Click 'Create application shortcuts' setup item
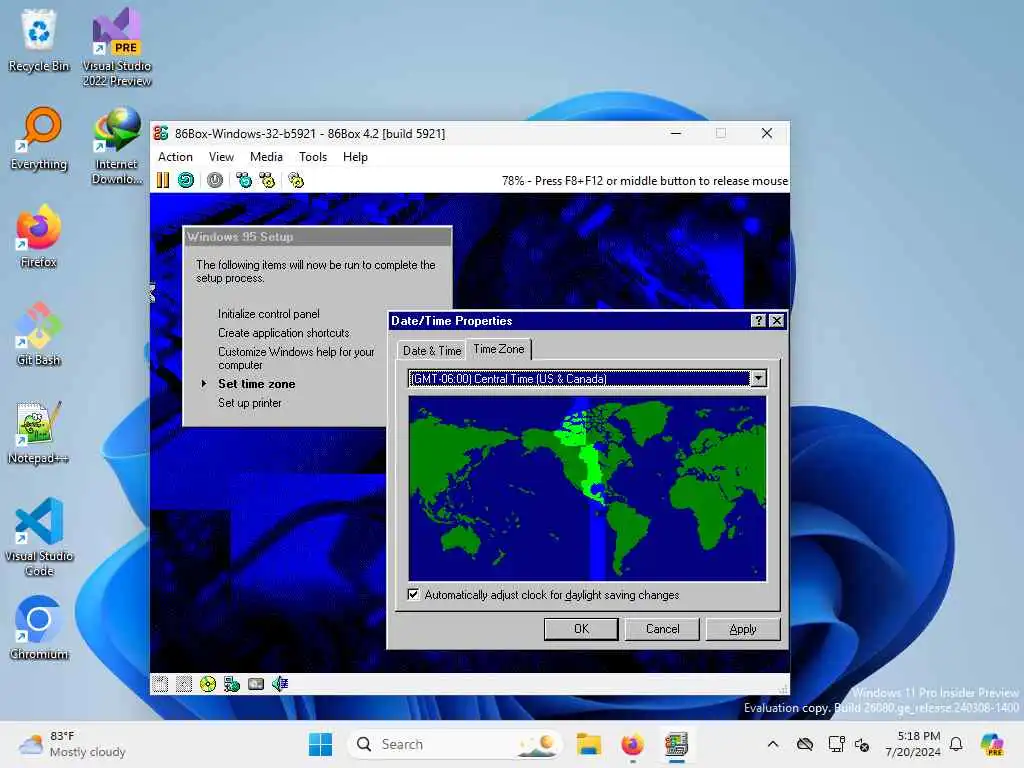Screen dimensions: 1024x768 pos(283,333)
